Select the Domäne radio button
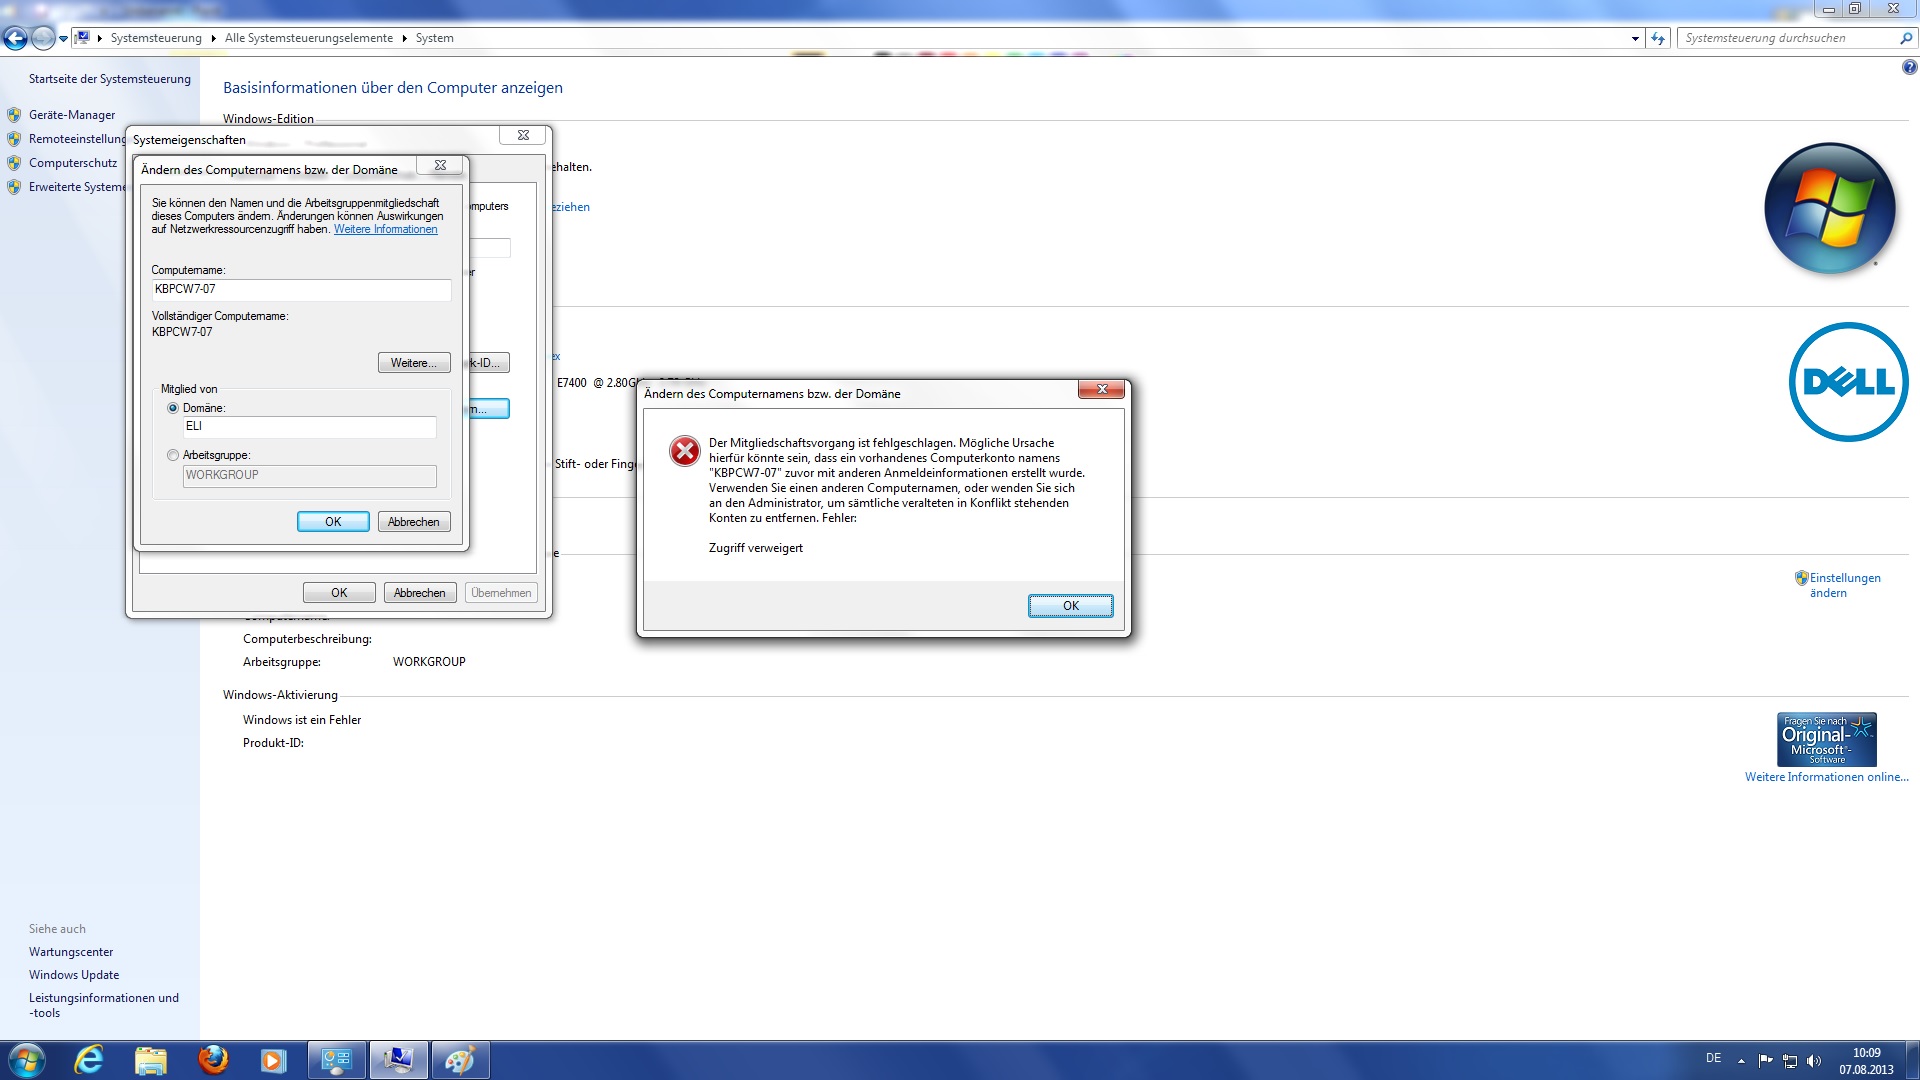This screenshot has width=1920, height=1080. coord(173,408)
